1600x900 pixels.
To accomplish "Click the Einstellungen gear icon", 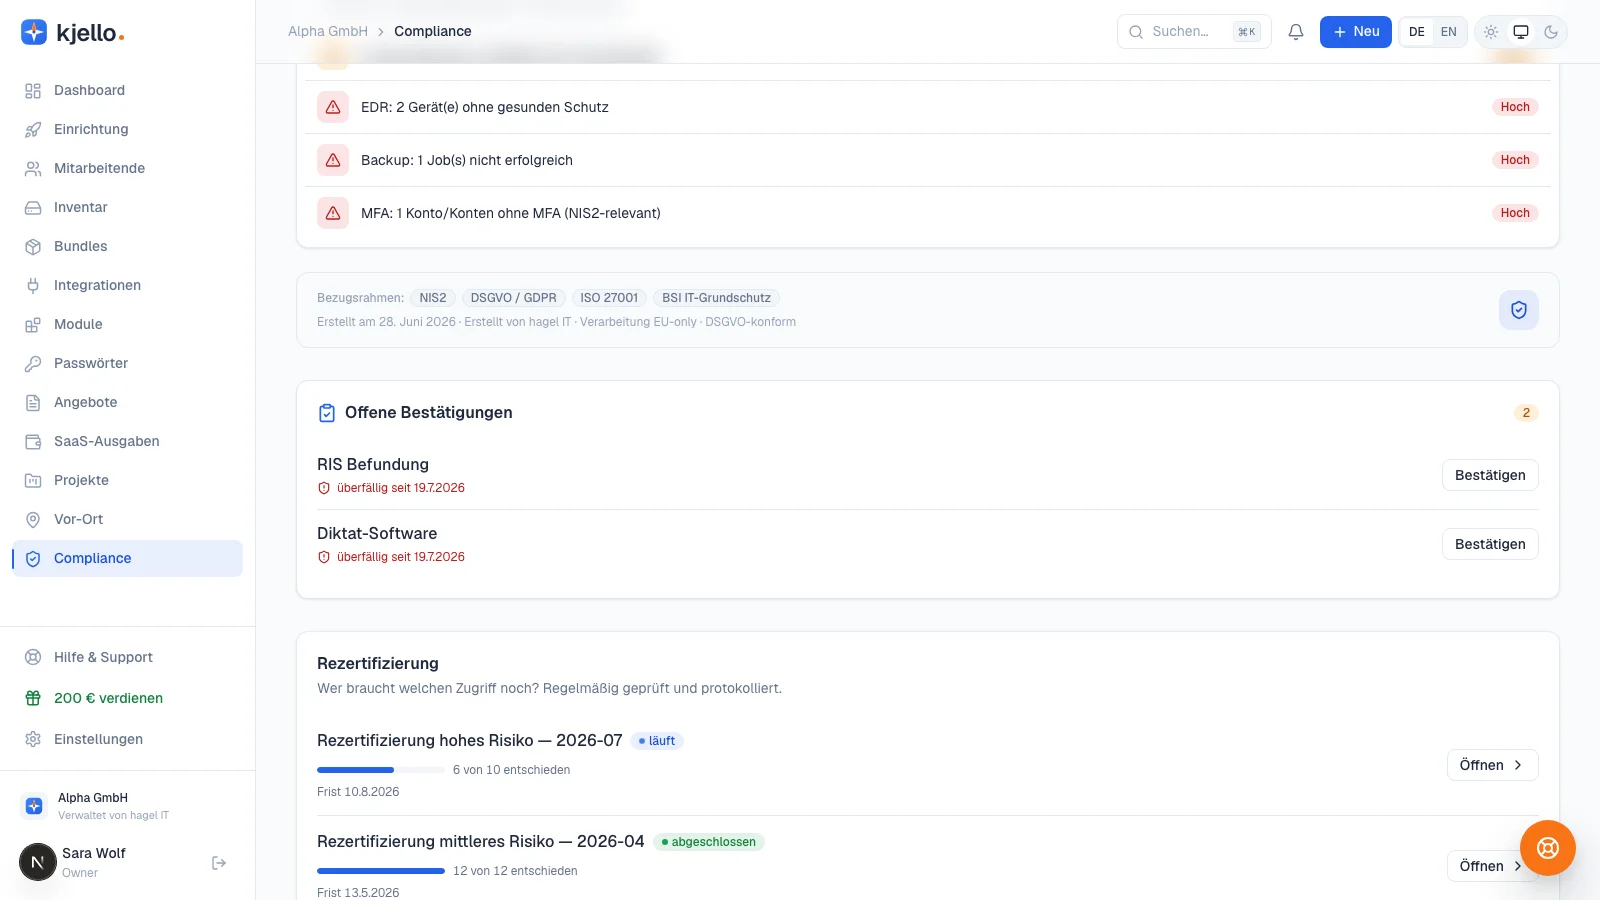I will coord(33,739).
